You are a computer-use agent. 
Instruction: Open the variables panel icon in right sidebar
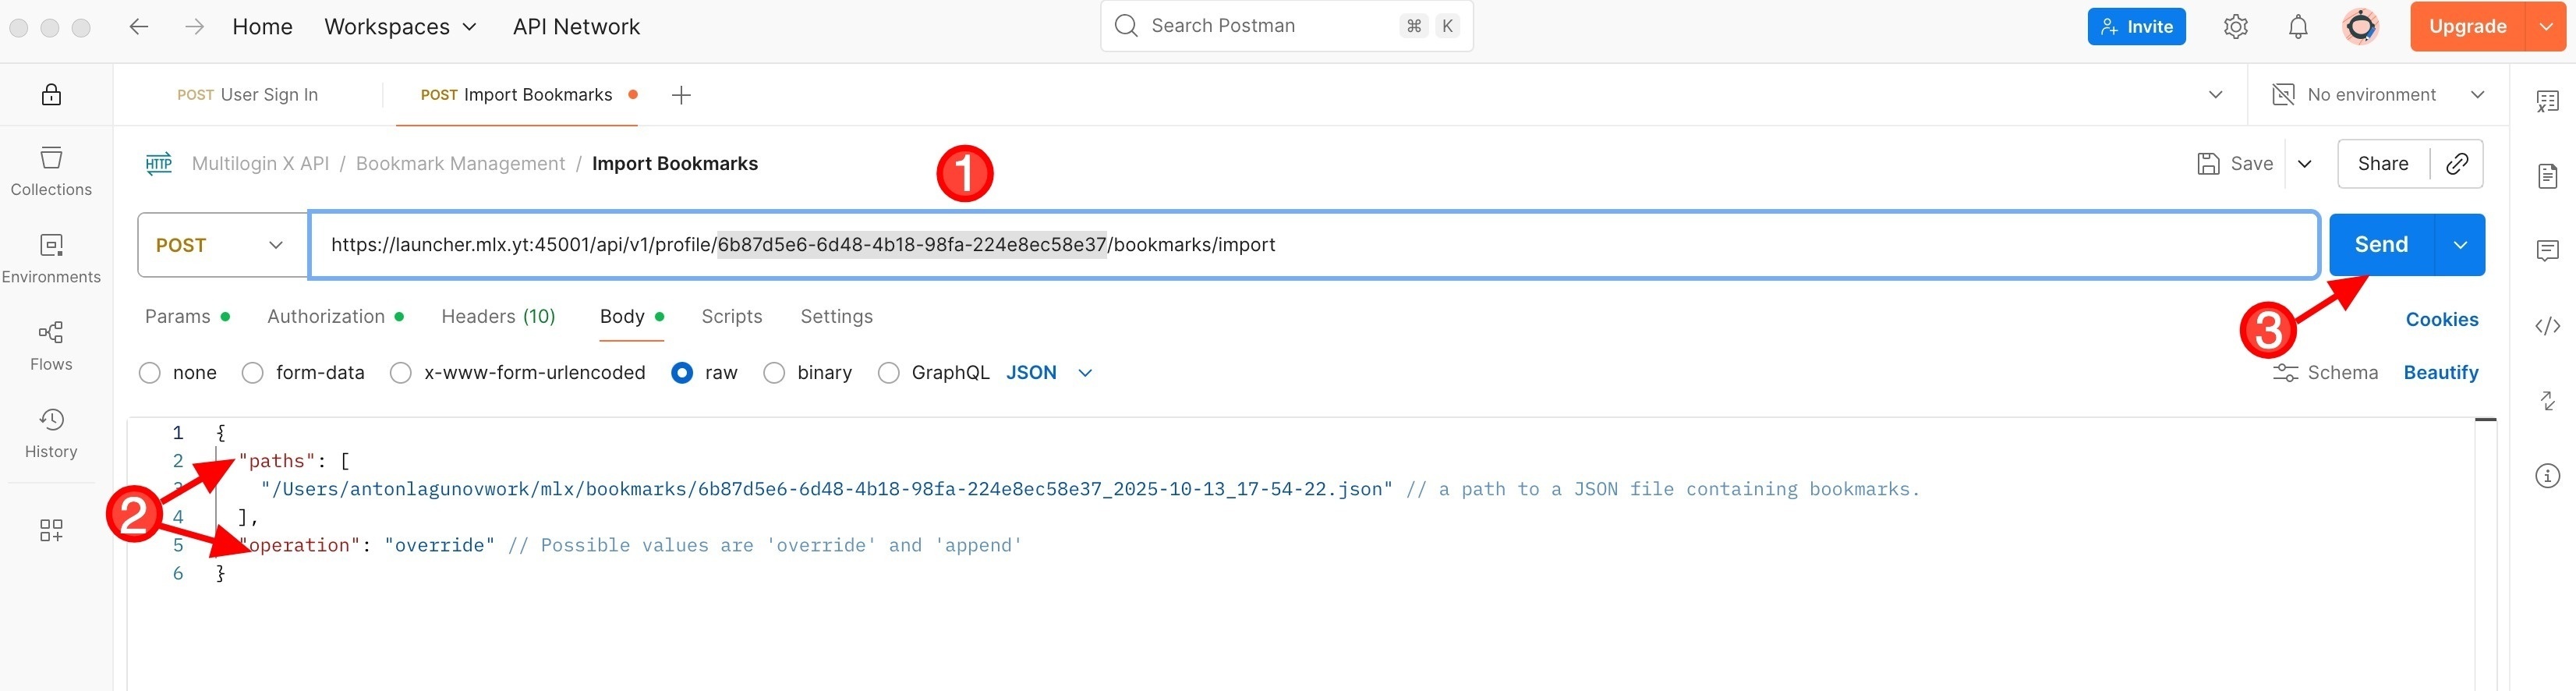[2548, 101]
